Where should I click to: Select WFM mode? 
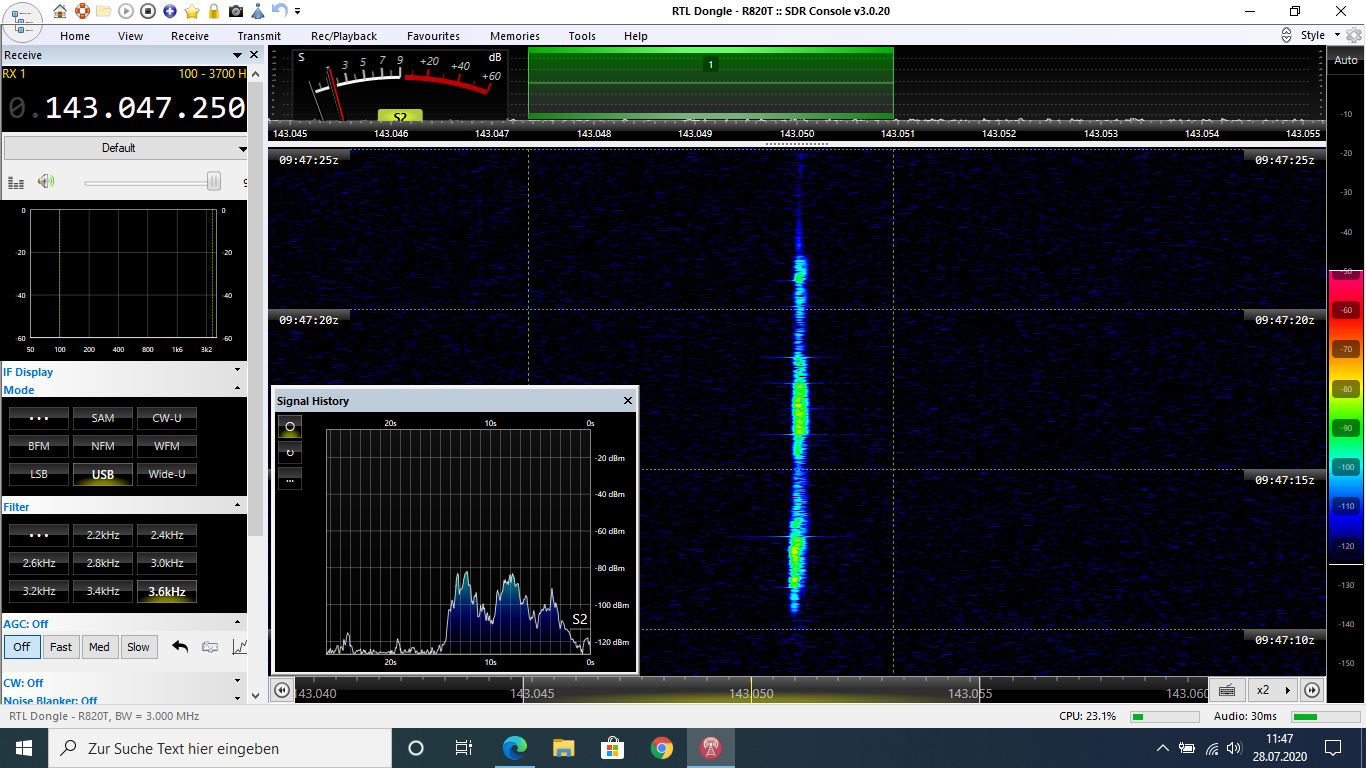pyautogui.click(x=167, y=446)
